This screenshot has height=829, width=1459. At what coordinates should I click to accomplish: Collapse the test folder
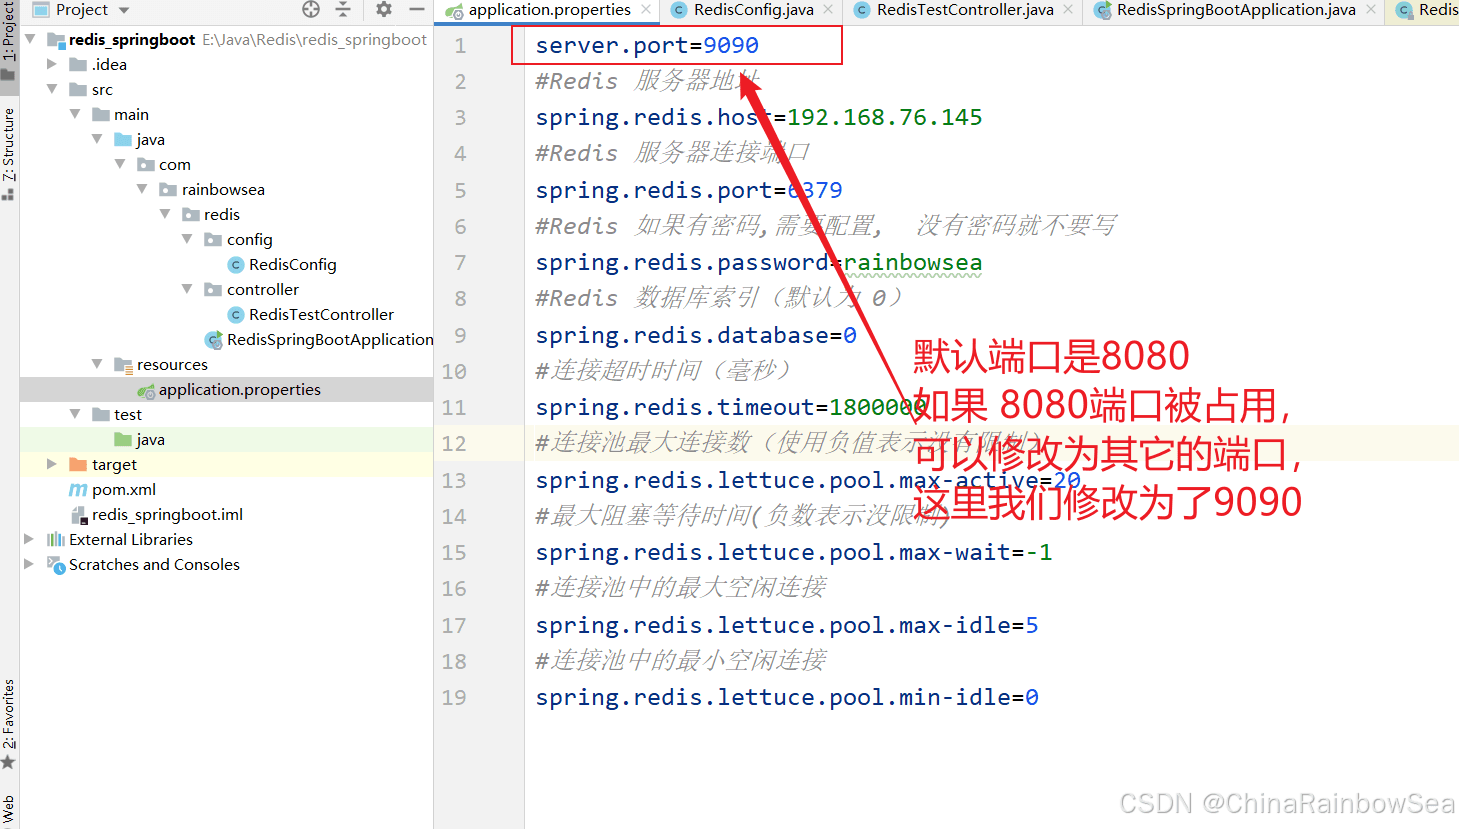point(75,414)
